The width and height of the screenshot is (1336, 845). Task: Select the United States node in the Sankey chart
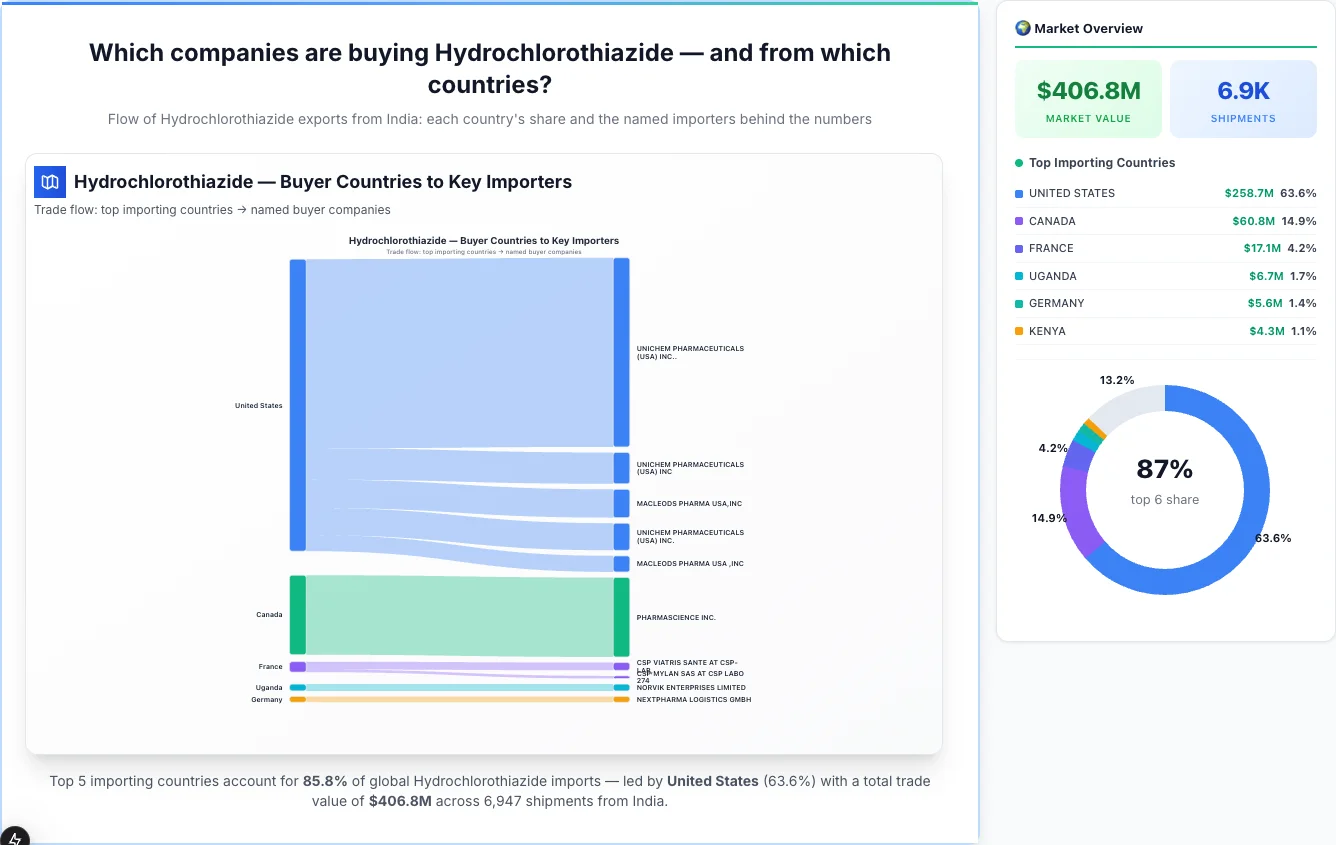point(296,405)
